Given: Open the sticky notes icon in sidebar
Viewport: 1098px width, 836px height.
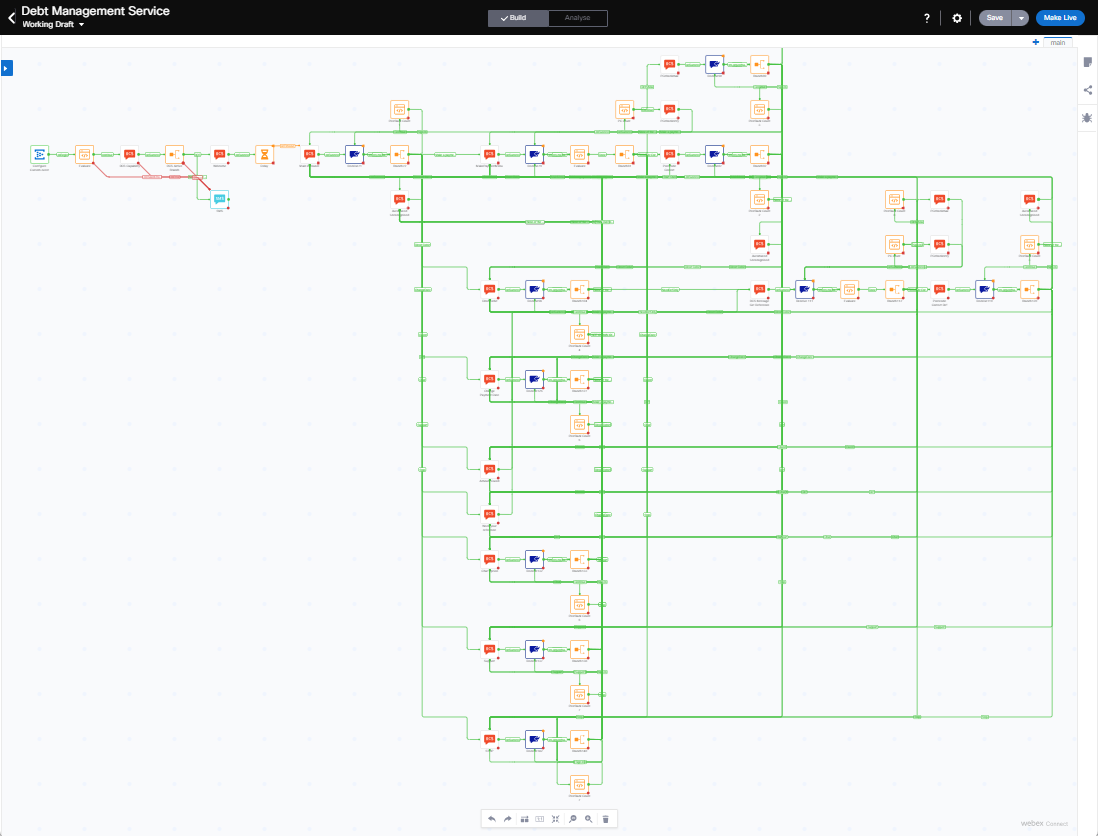Looking at the screenshot, I should (1087, 62).
